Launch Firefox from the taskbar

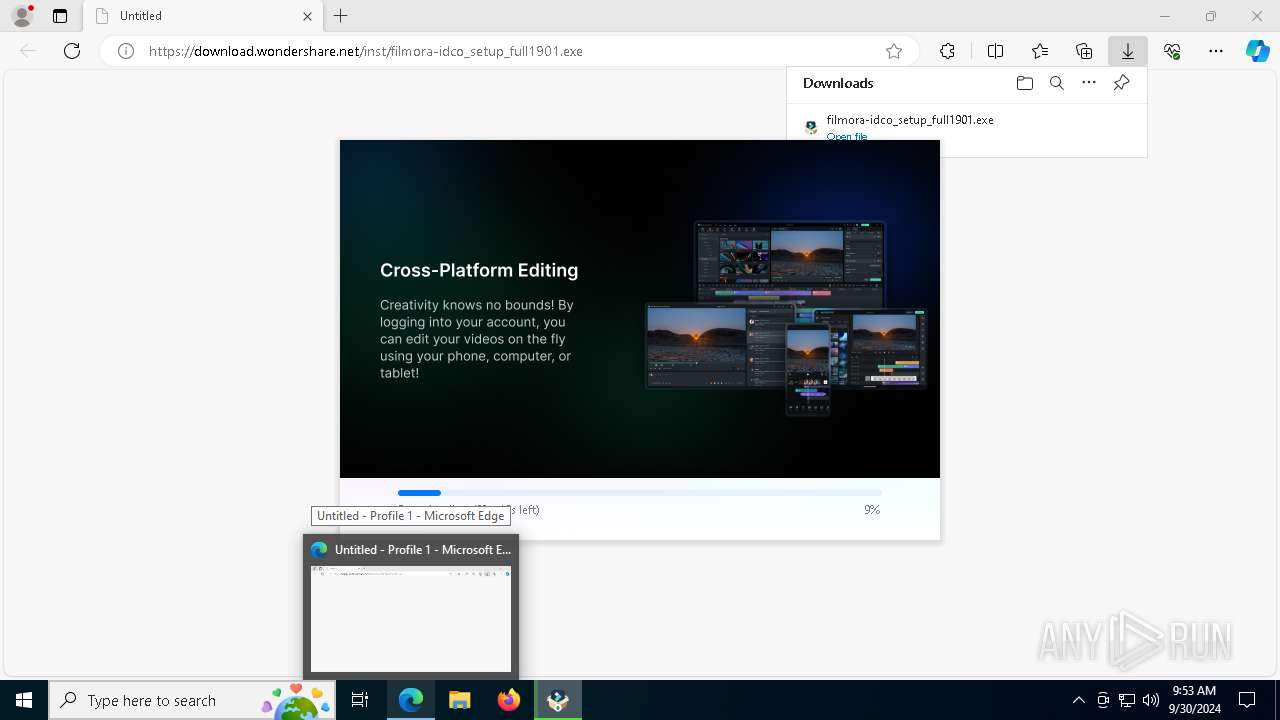[509, 700]
